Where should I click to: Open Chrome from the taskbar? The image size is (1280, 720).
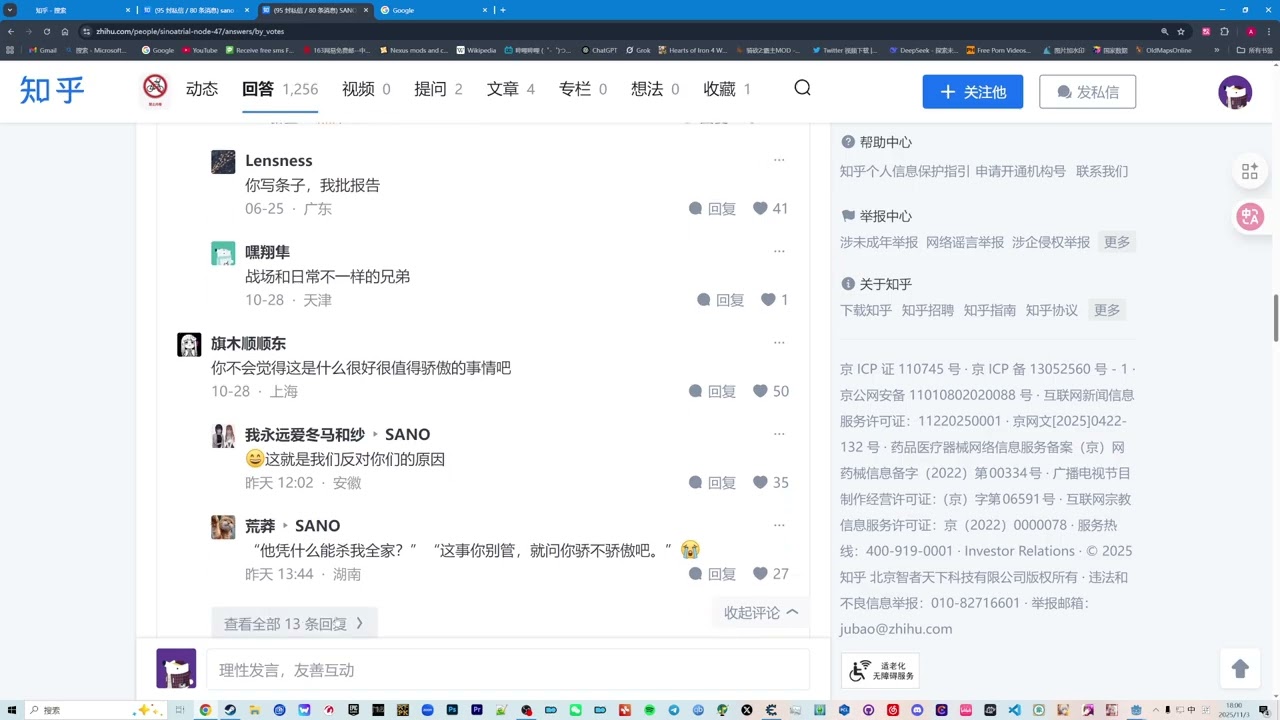coord(205,710)
